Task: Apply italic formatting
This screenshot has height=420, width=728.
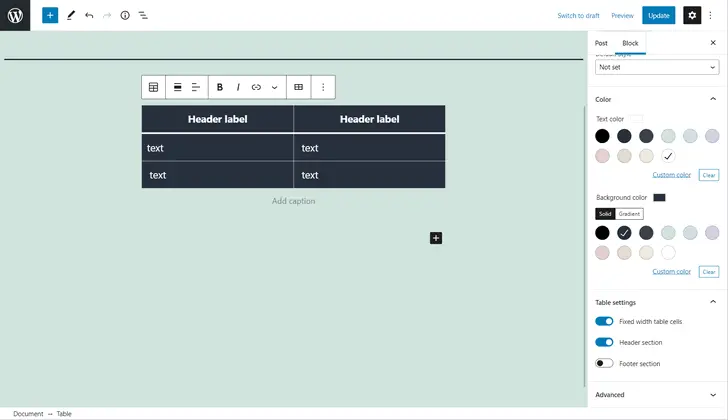Action: pos(238,87)
